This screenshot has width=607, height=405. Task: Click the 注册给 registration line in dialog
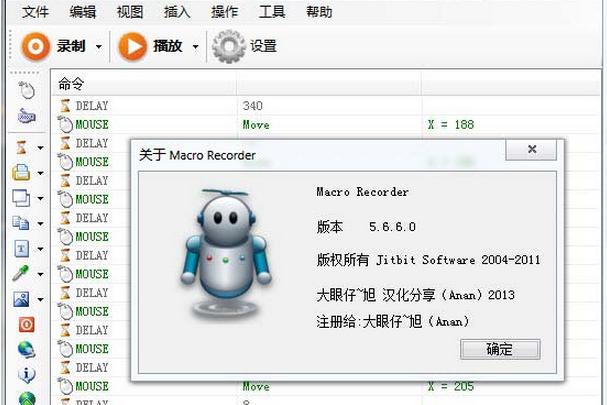(393, 321)
